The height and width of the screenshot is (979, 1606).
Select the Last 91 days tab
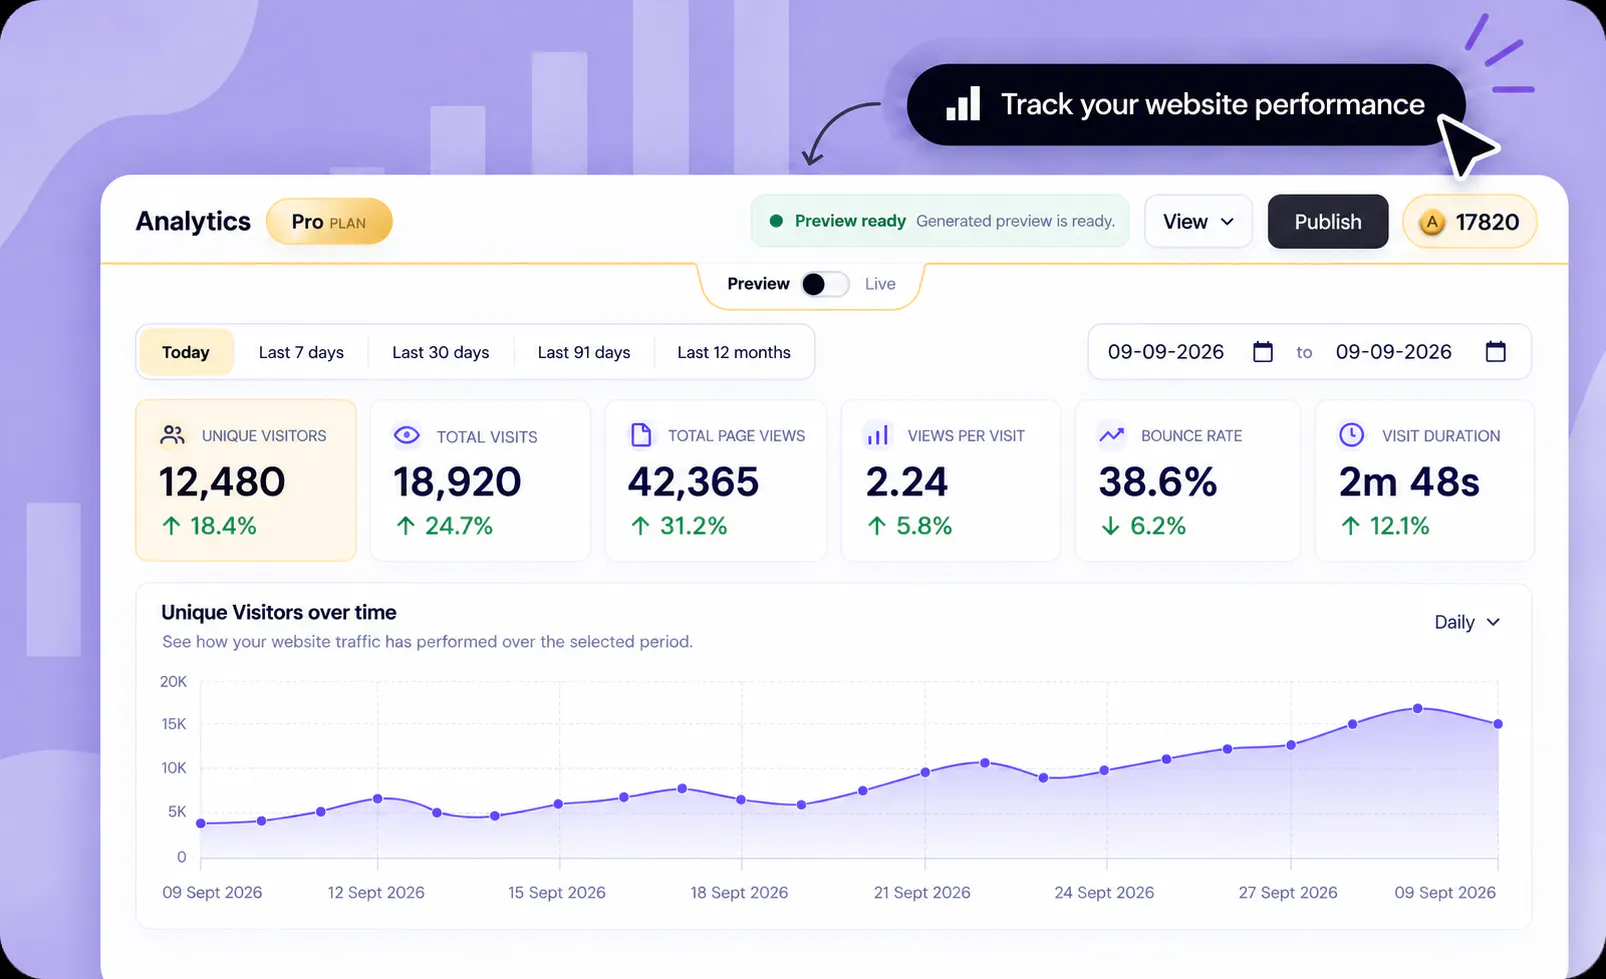point(584,352)
